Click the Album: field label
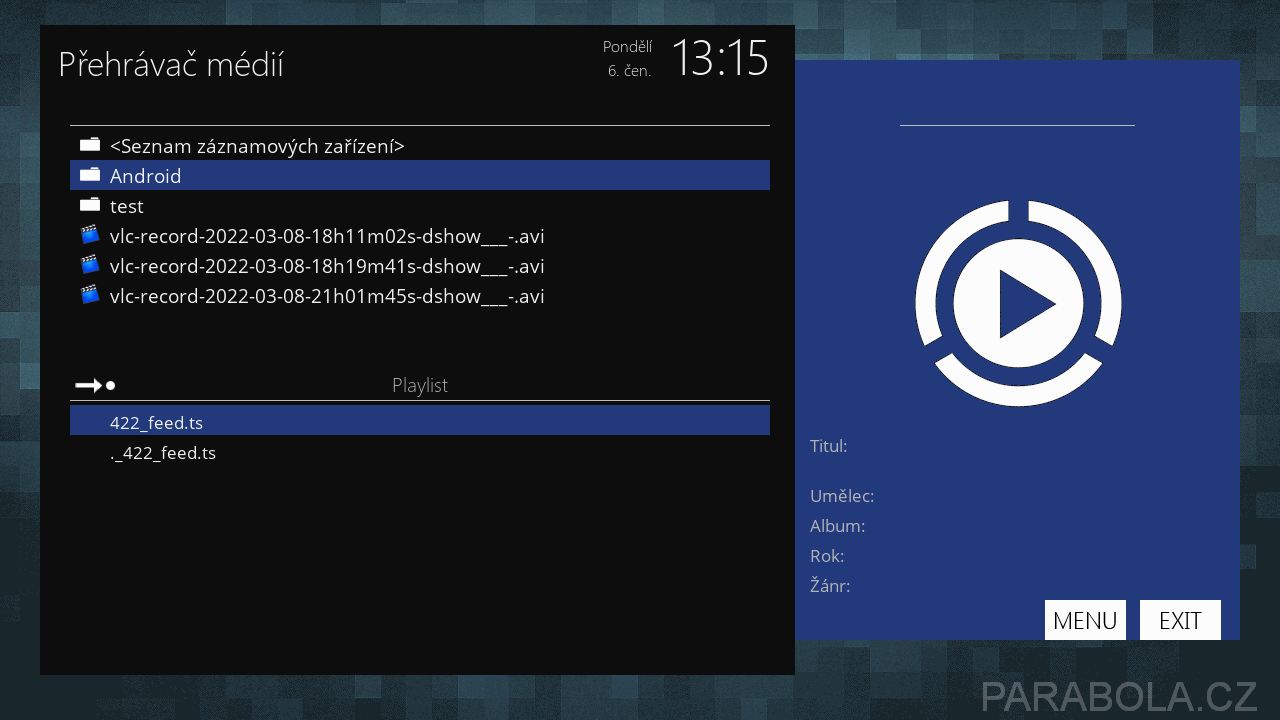This screenshot has height=720, width=1280. coord(837,526)
